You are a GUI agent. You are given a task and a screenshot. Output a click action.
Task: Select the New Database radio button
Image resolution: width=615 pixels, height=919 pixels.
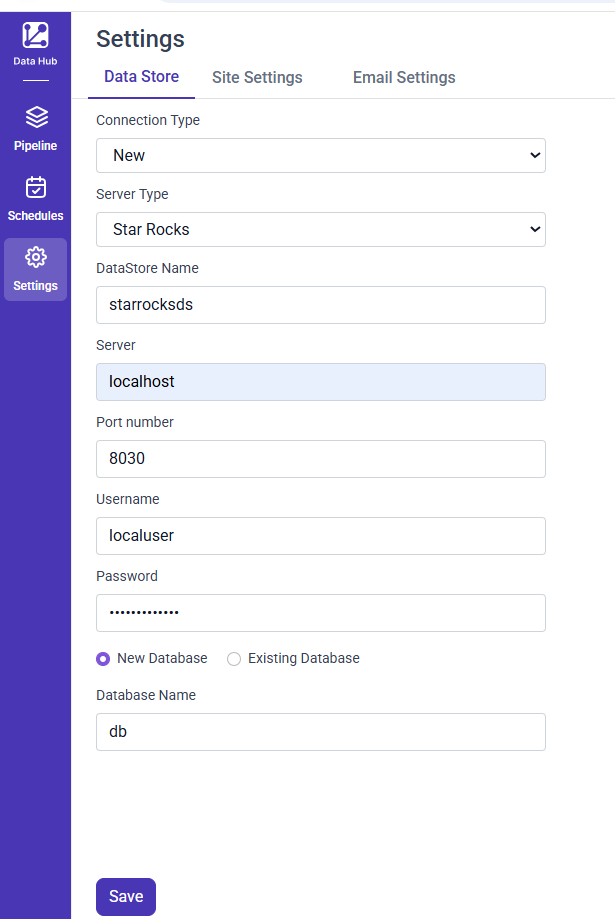103,659
